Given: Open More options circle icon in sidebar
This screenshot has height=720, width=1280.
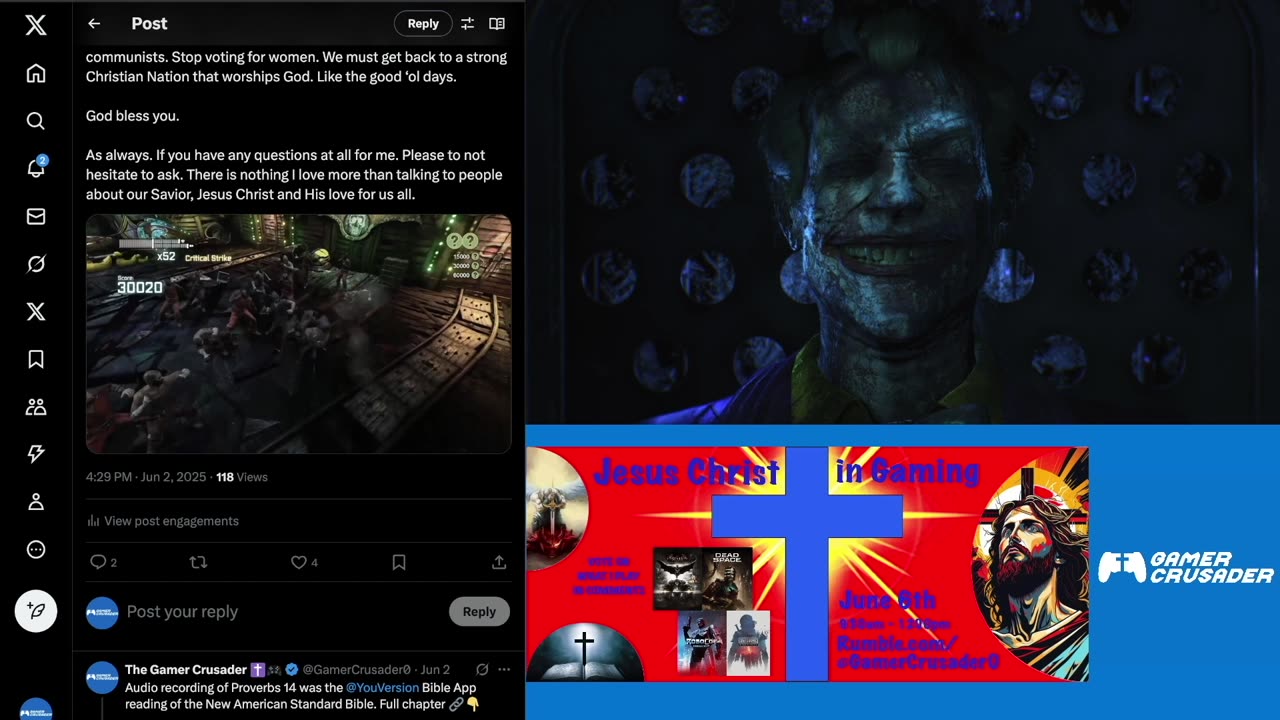Looking at the screenshot, I should (x=36, y=550).
